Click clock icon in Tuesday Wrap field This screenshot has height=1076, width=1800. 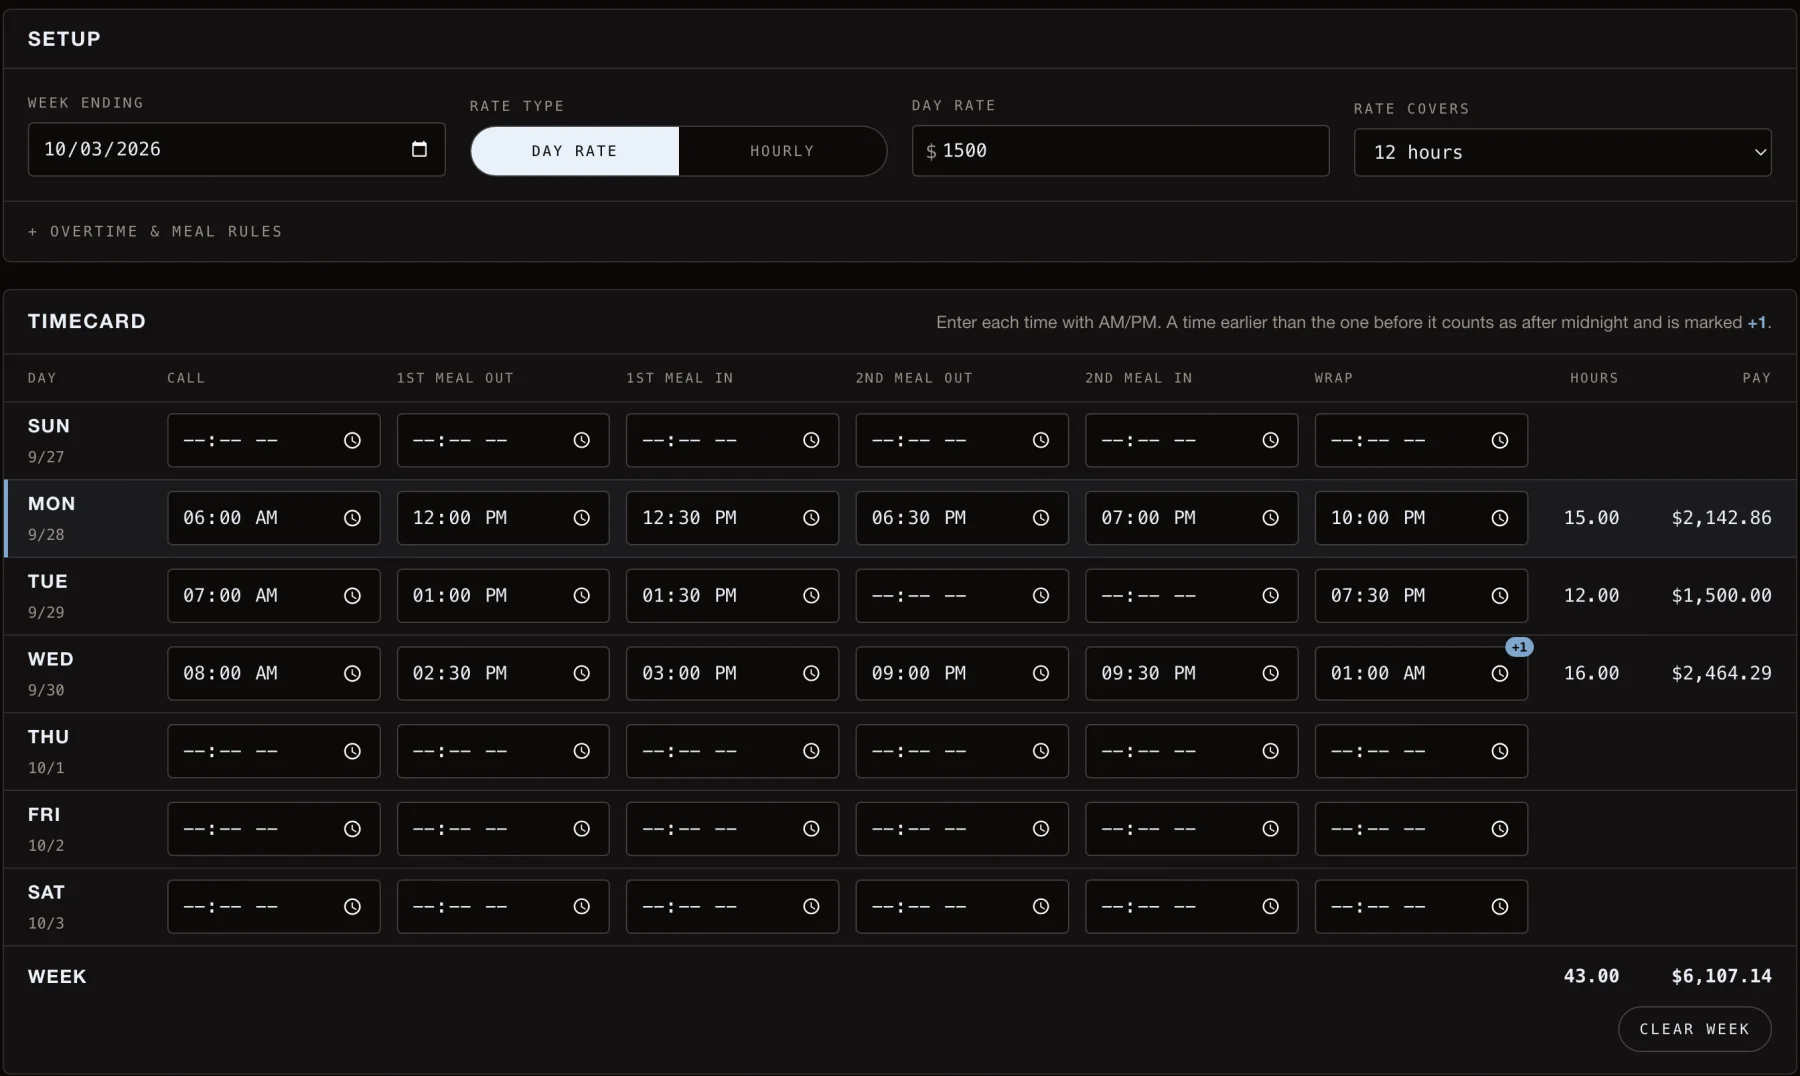tap(1500, 596)
